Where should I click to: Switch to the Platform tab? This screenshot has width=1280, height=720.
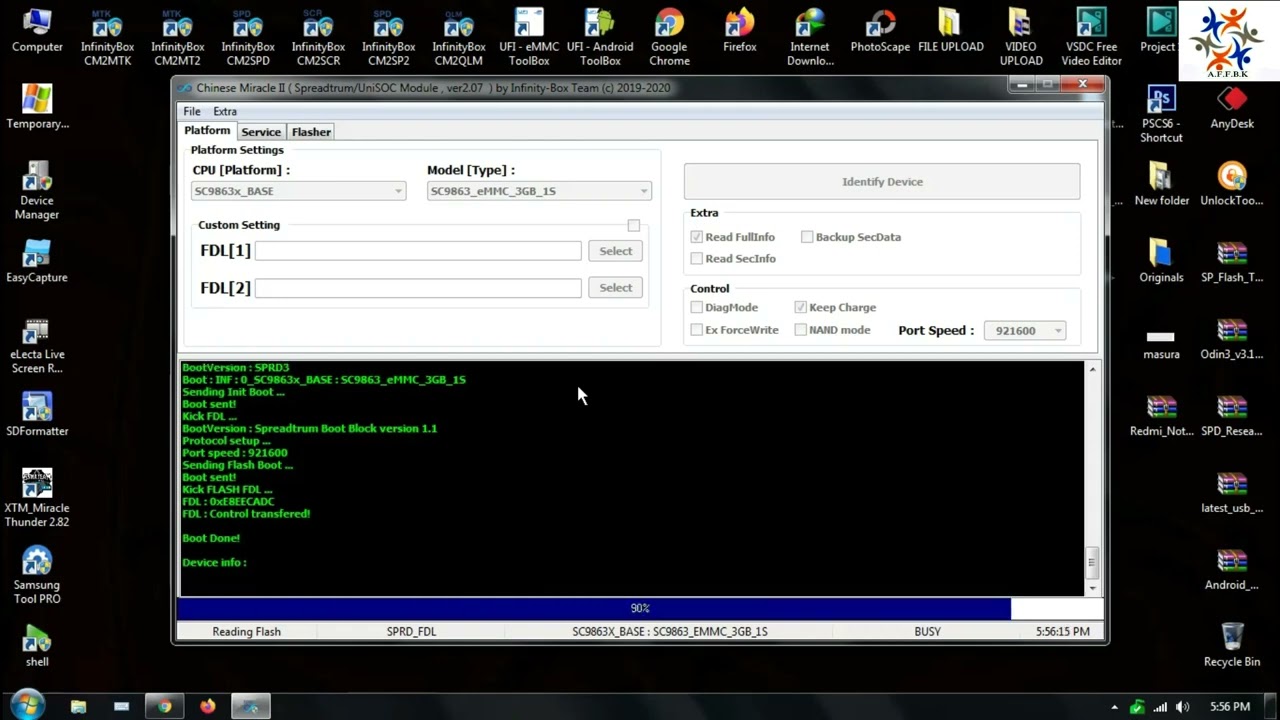[x=207, y=131]
